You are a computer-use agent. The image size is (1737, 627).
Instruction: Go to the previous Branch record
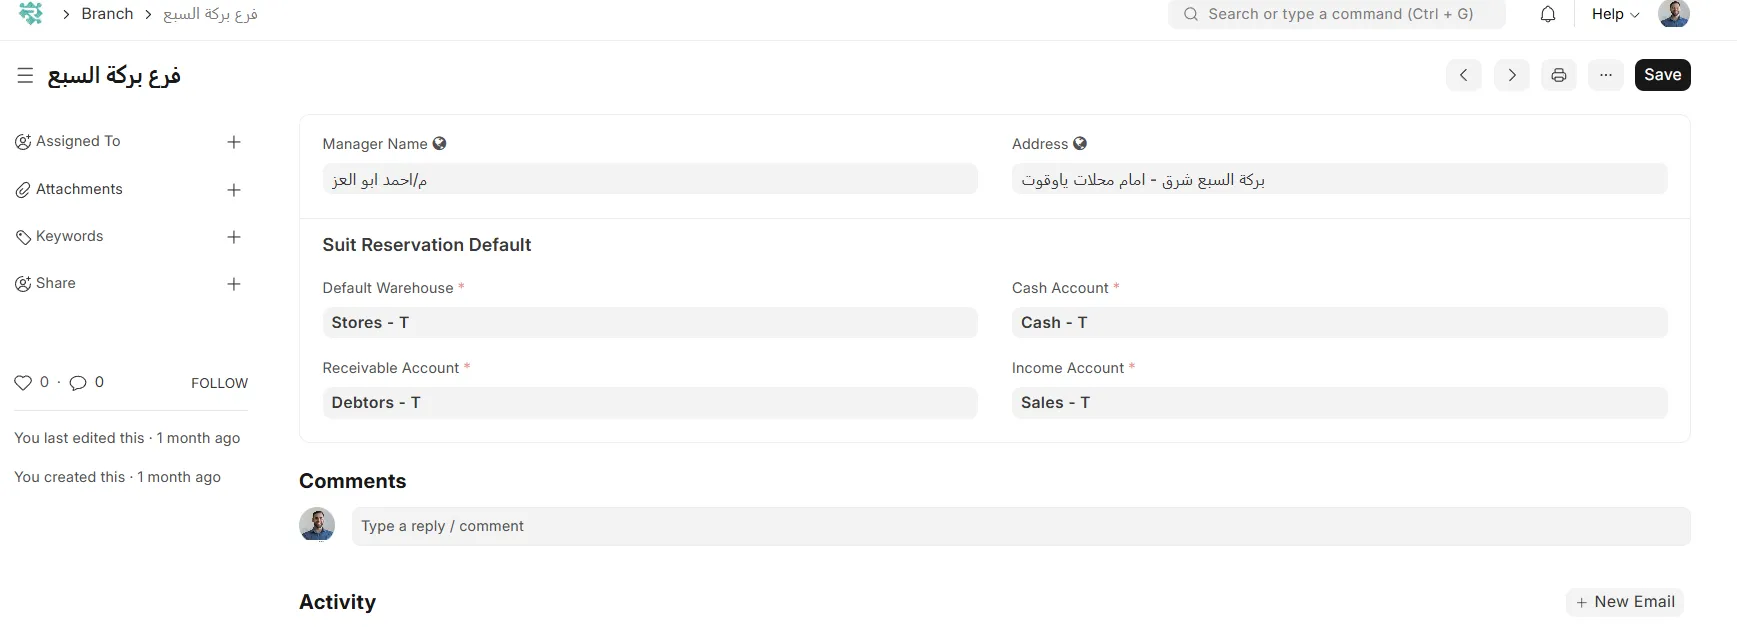pyautogui.click(x=1463, y=75)
